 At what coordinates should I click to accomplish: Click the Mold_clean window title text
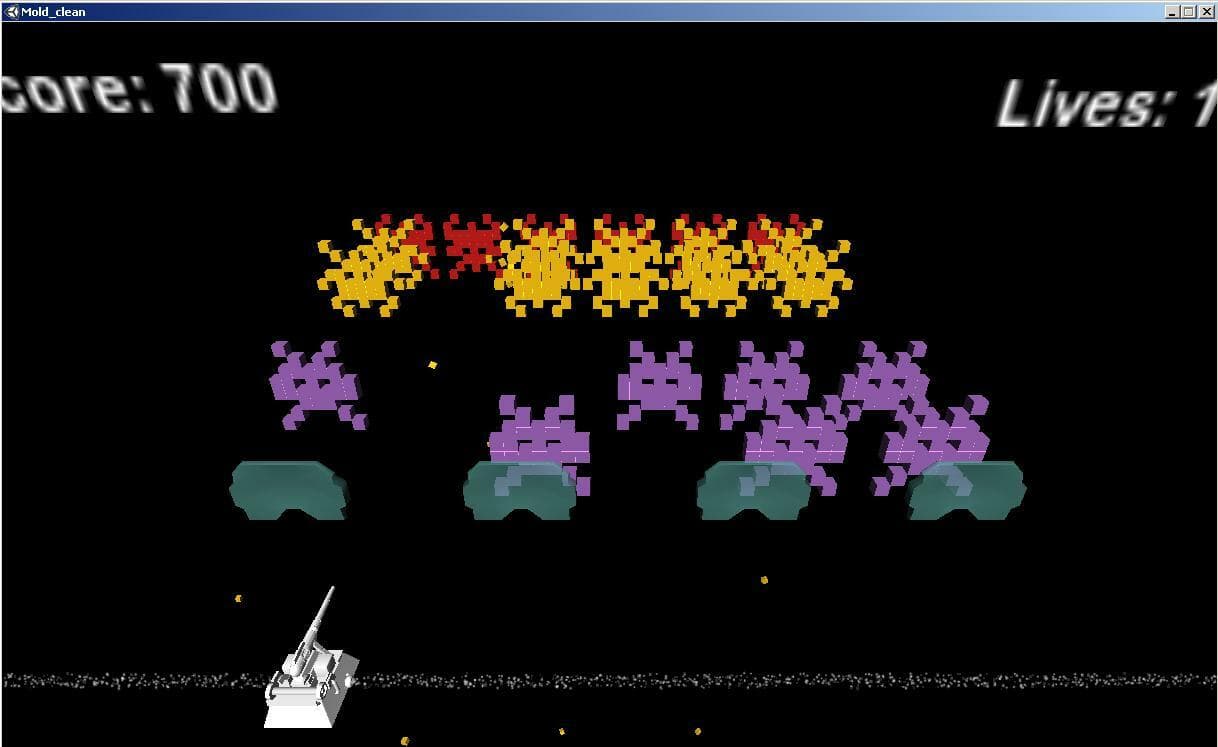click(53, 11)
